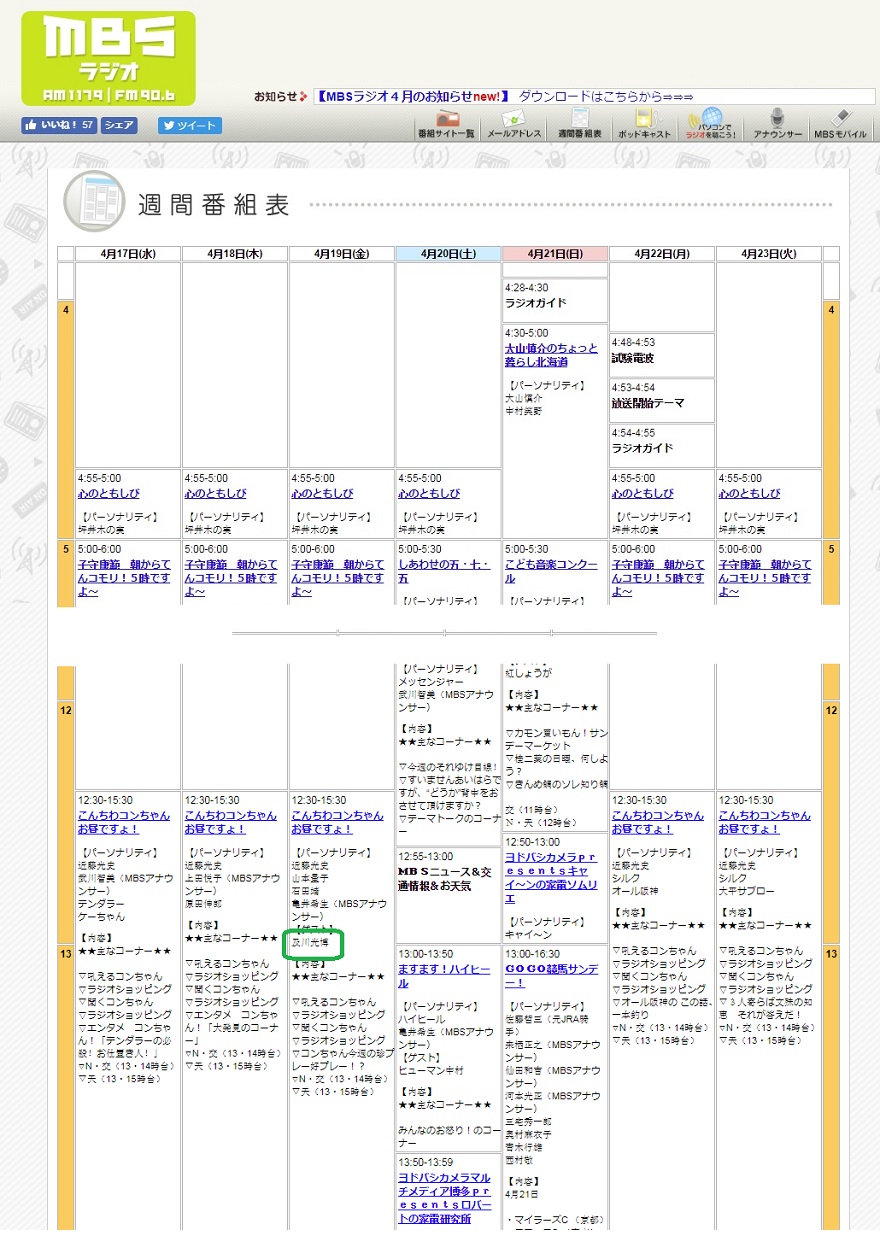Click the 週間番組表 page heading
The image size is (880, 1250).
214,205
